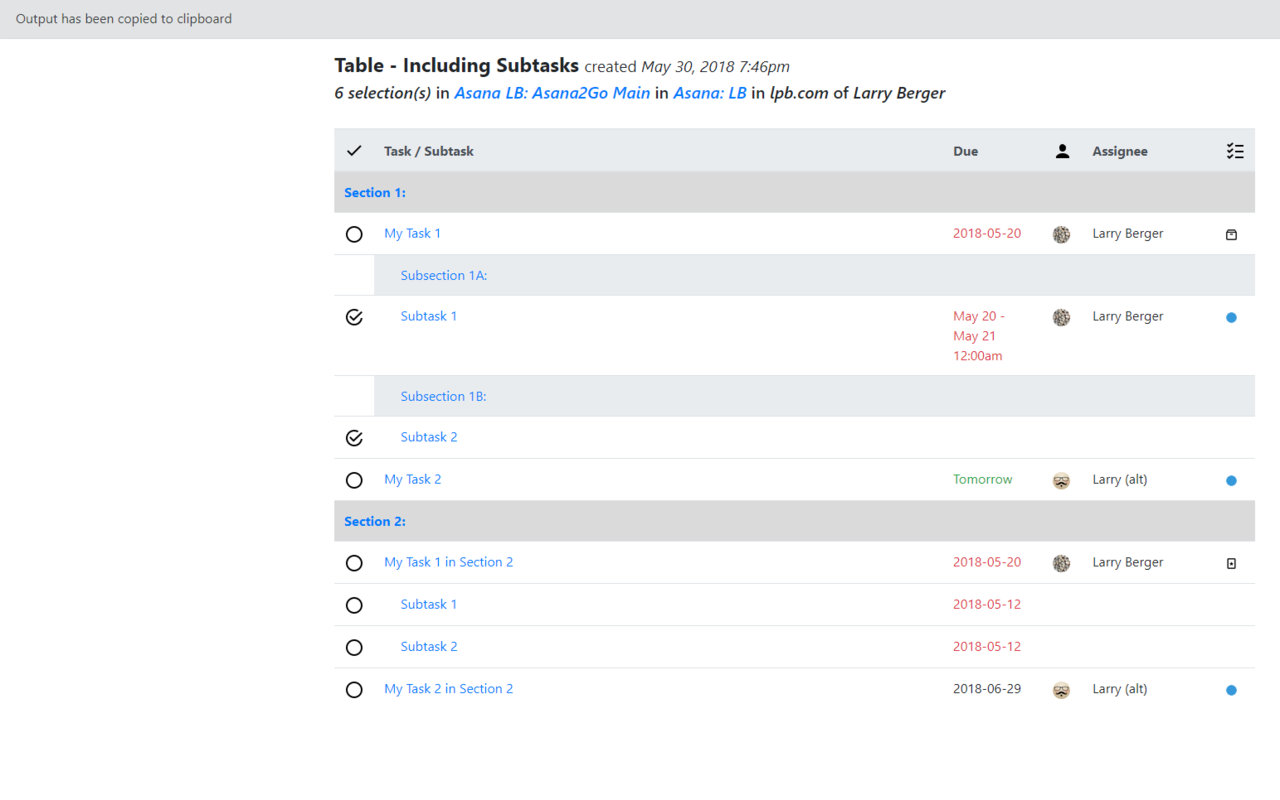Viewport: 1280px width, 800px height.
Task: Click Larry (alt)'s avatar on the My Task 2 row
Action: click(1061, 480)
